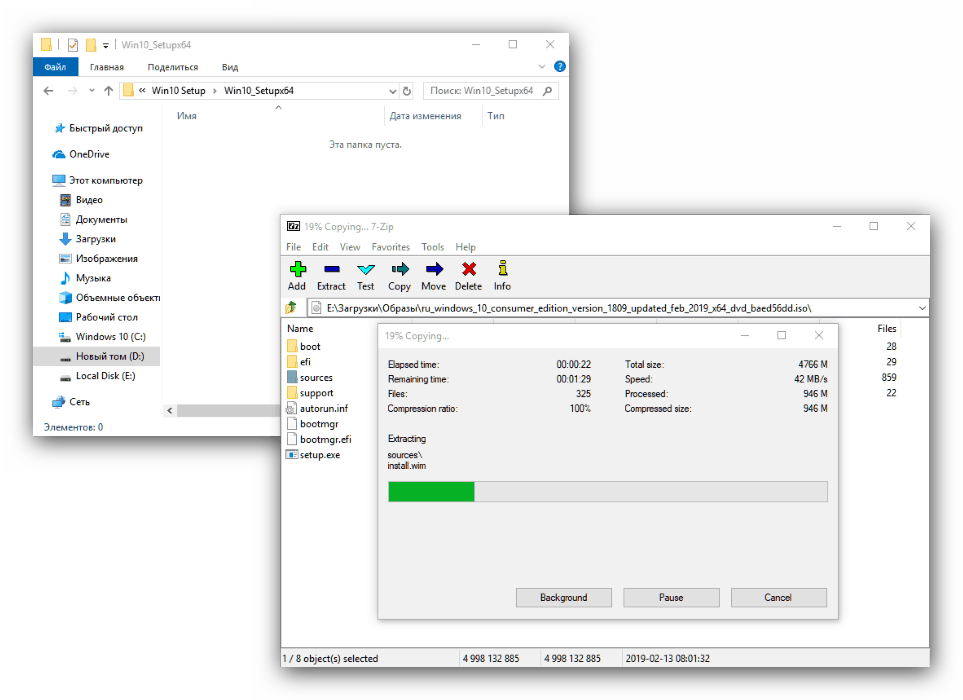The image size is (963, 700).
Task: Open Сеть in Explorer sidebar
Action: [71, 402]
